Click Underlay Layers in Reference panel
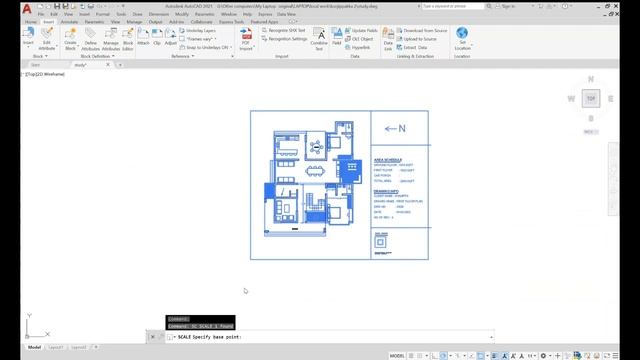The width and height of the screenshot is (640, 360). pos(198,31)
